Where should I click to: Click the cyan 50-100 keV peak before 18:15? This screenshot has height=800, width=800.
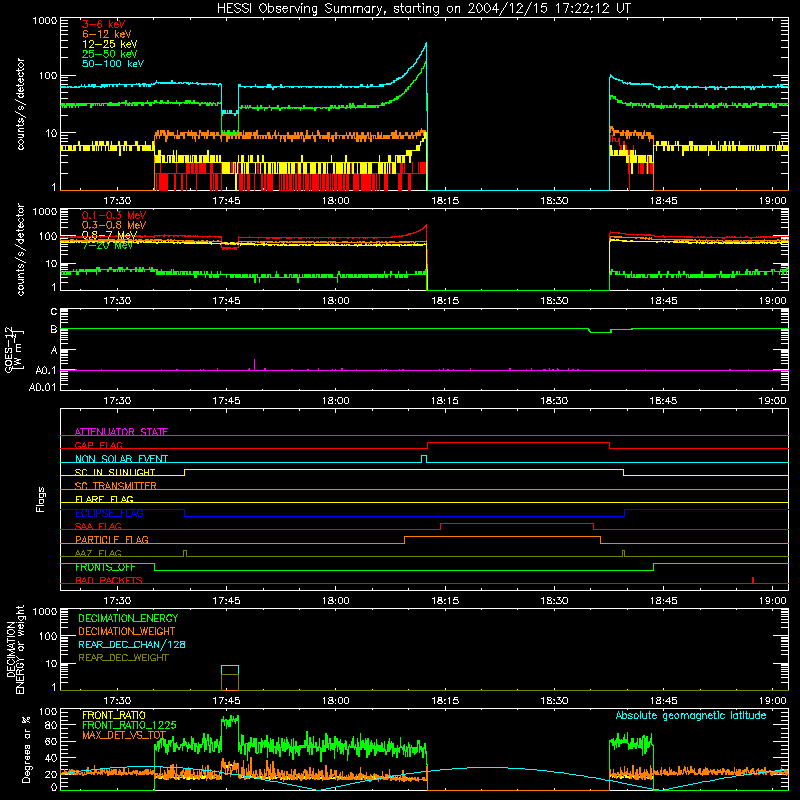426,46
